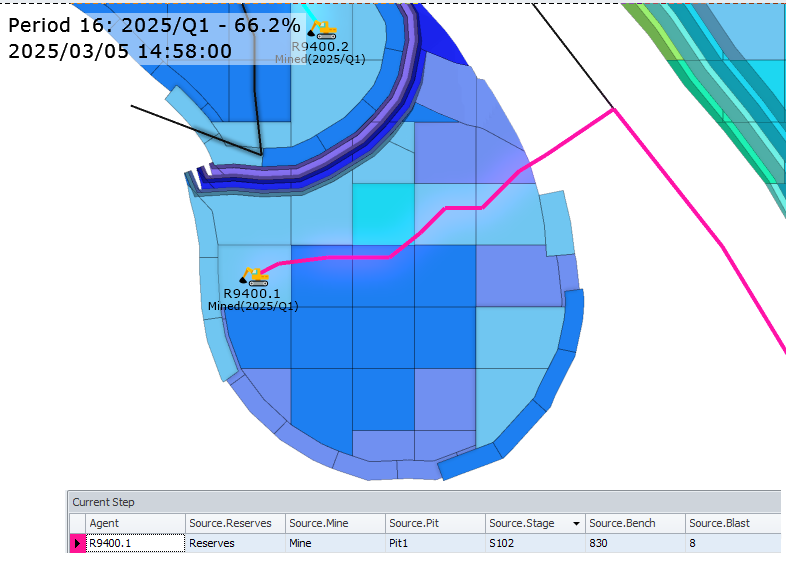Viewport: 786px width, 565px height.
Task: Select the blast value 8 cell
Action: click(732, 543)
